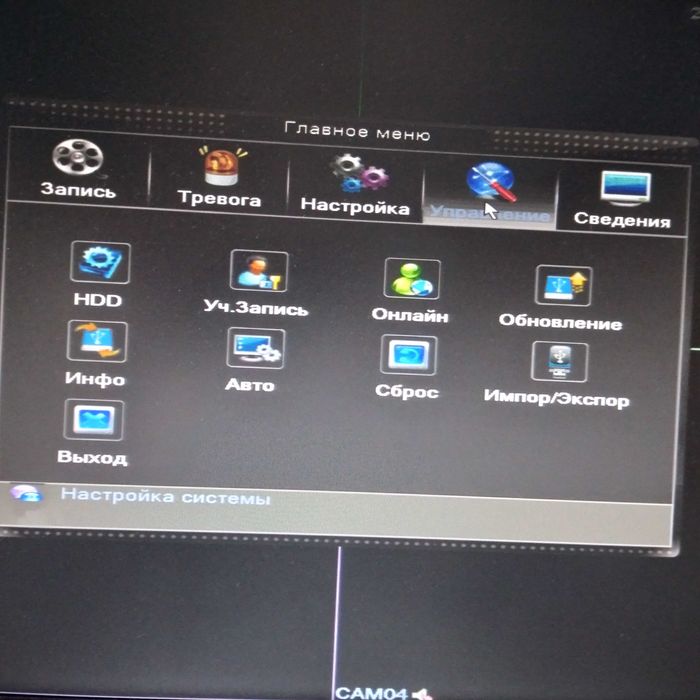This screenshot has height=700, width=700.
Task: Switch to the Сведения tab label
Action: click(622, 220)
